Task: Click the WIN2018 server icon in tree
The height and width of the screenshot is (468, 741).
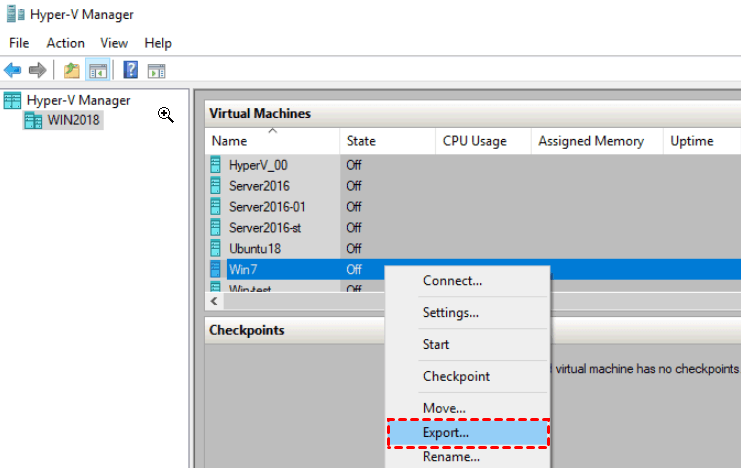Action: click(x=33, y=121)
